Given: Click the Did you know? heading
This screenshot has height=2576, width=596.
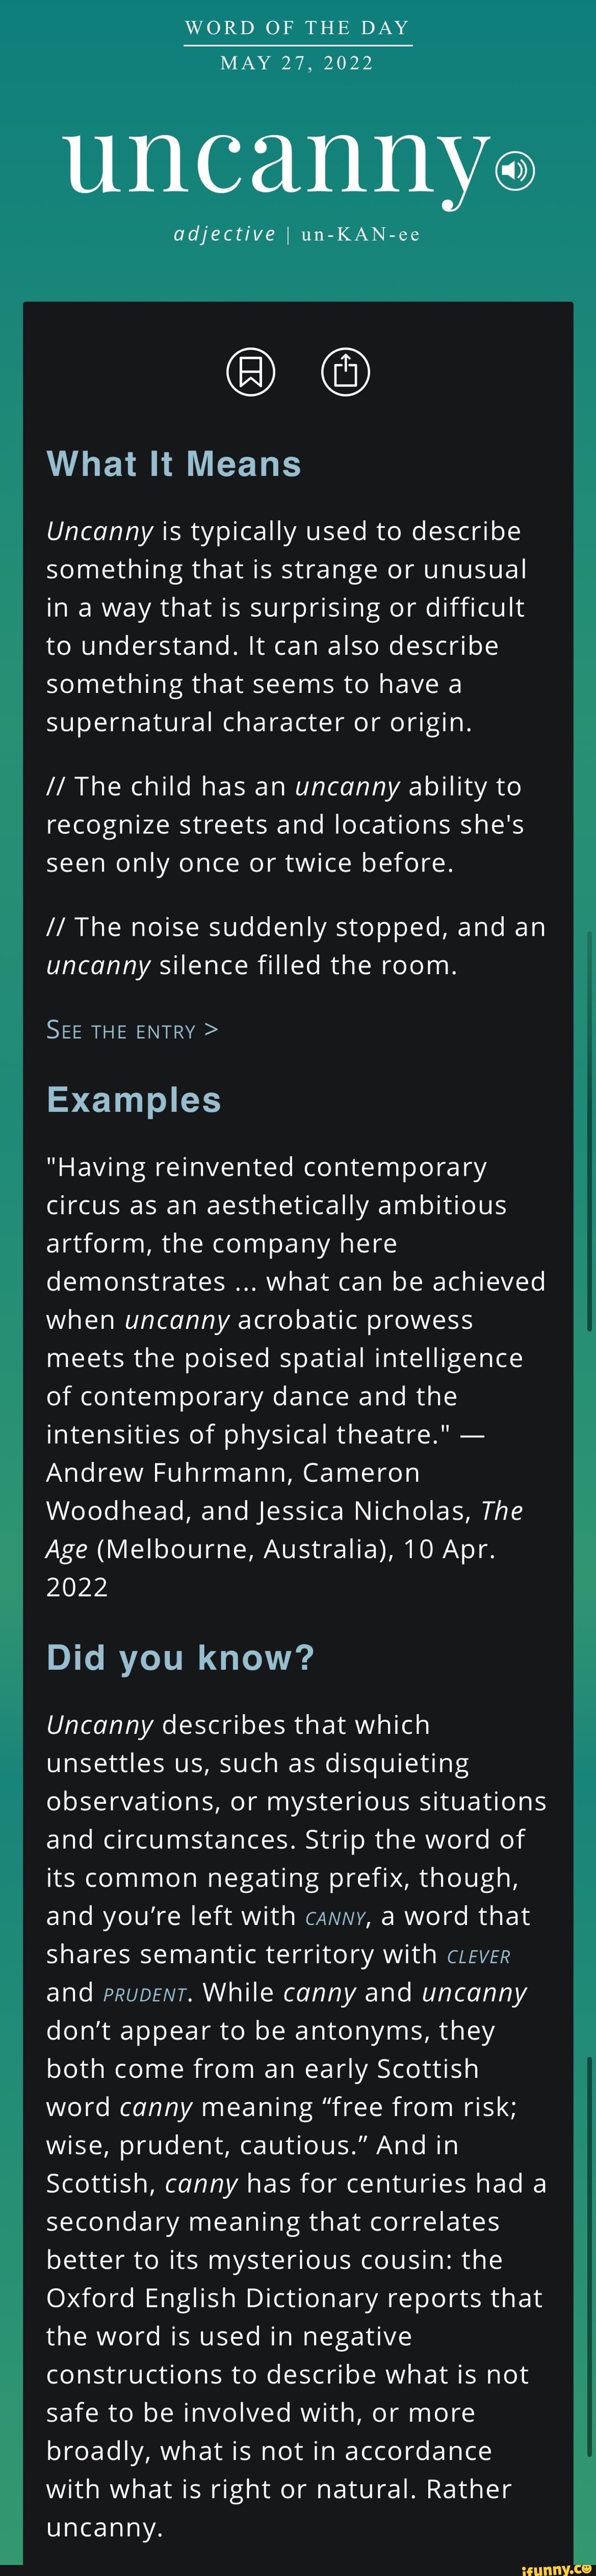Looking at the screenshot, I should pos(181,1658).
